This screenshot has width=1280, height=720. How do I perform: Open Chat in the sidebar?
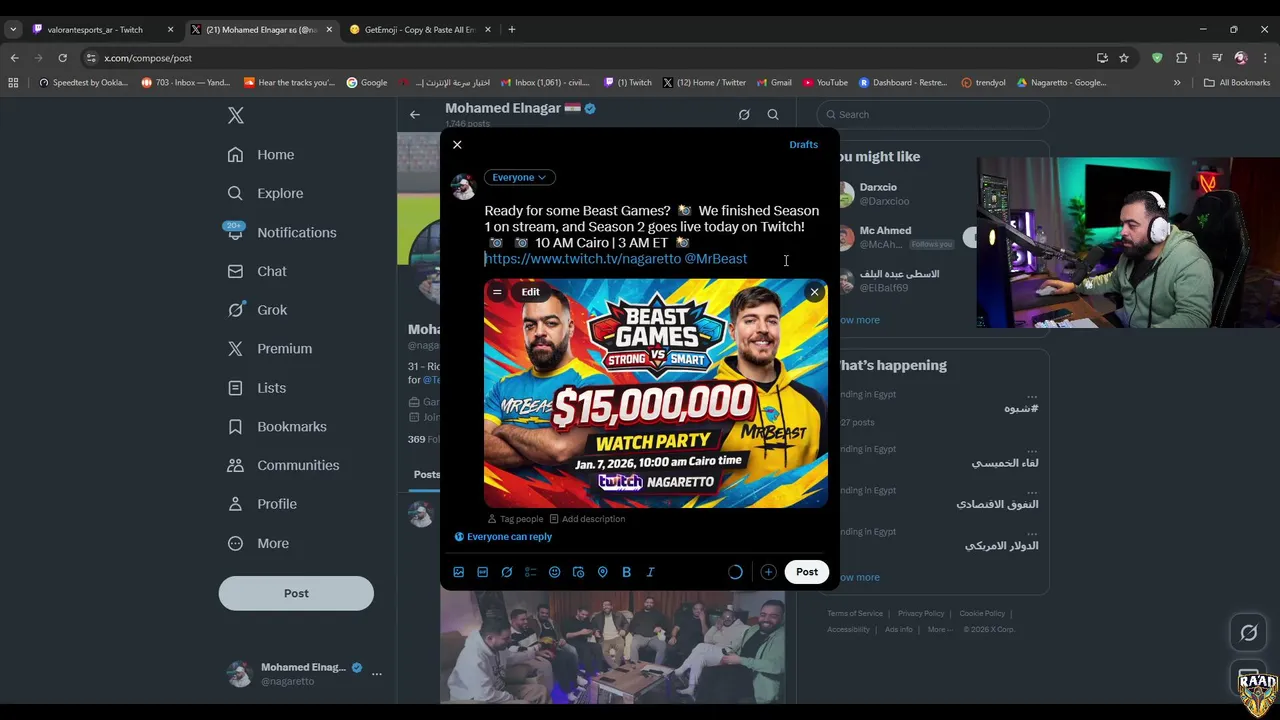point(257,272)
